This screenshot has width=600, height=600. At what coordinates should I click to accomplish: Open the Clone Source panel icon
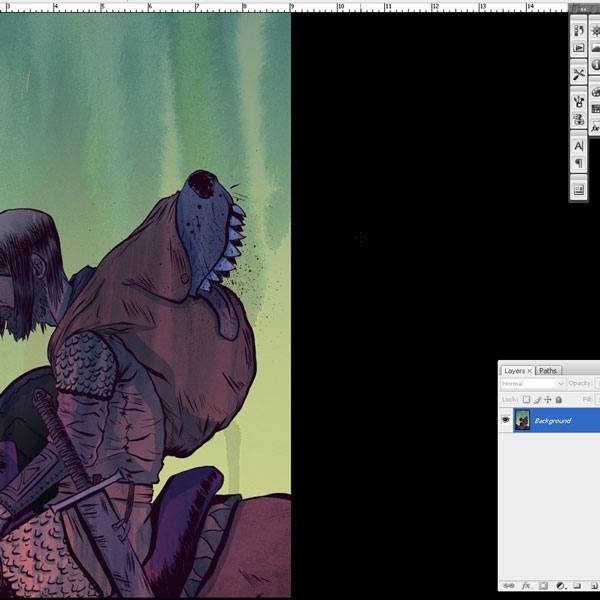coord(579,119)
